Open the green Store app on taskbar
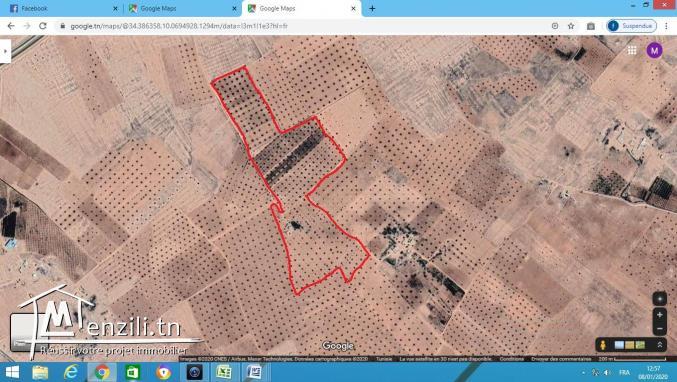Viewport: 677px width, 382px height. point(132,372)
